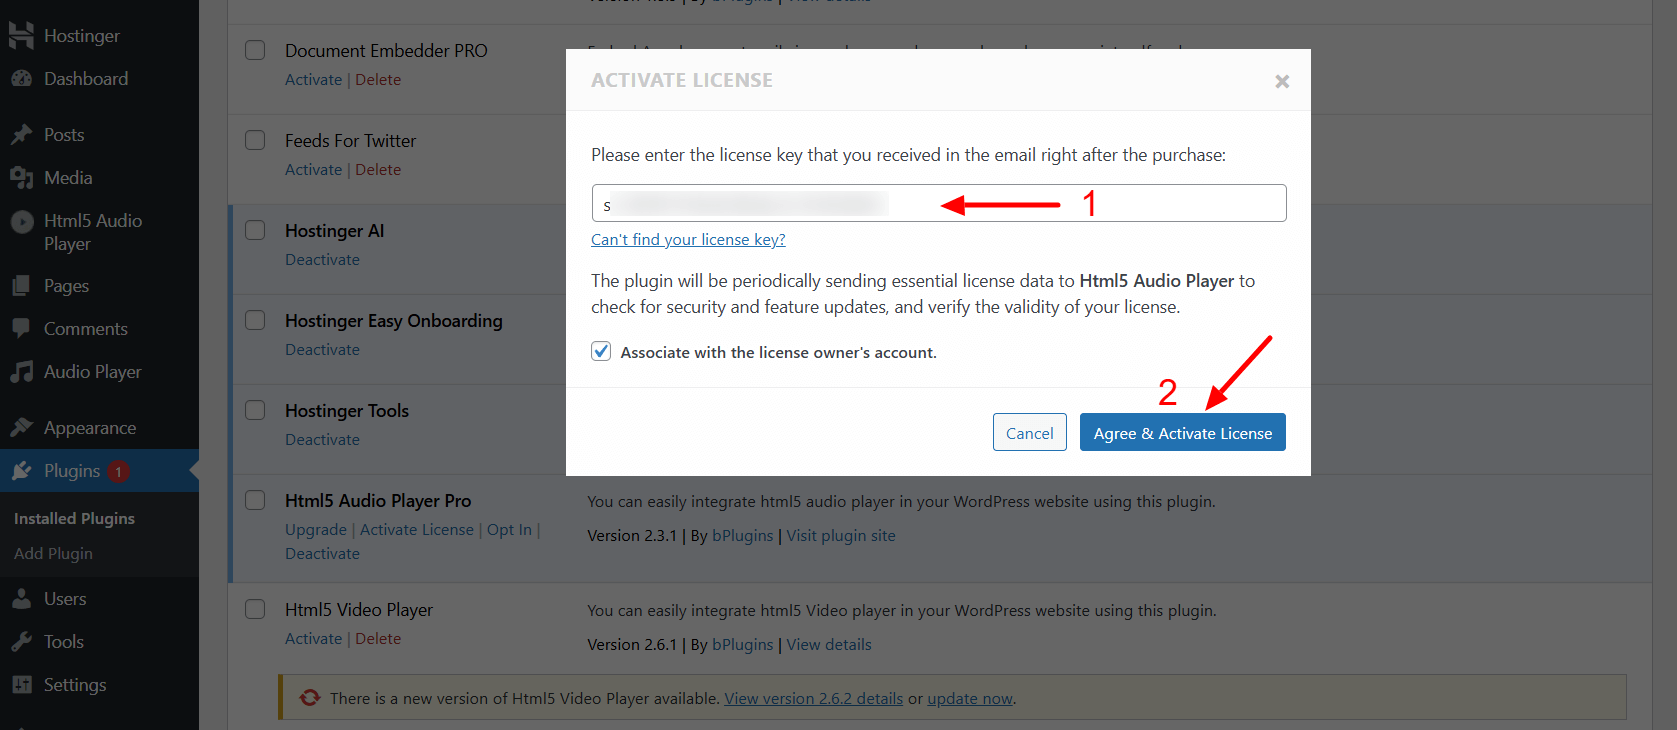Check the Html5 Video Player plugin checkbox
This screenshot has height=730, width=1677.
click(255, 608)
